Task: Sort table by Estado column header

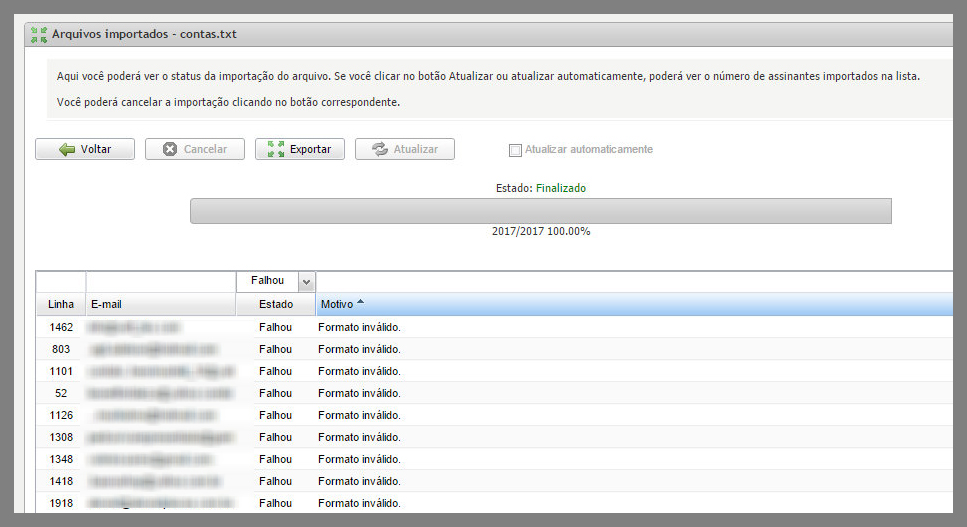Action: (276, 304)
